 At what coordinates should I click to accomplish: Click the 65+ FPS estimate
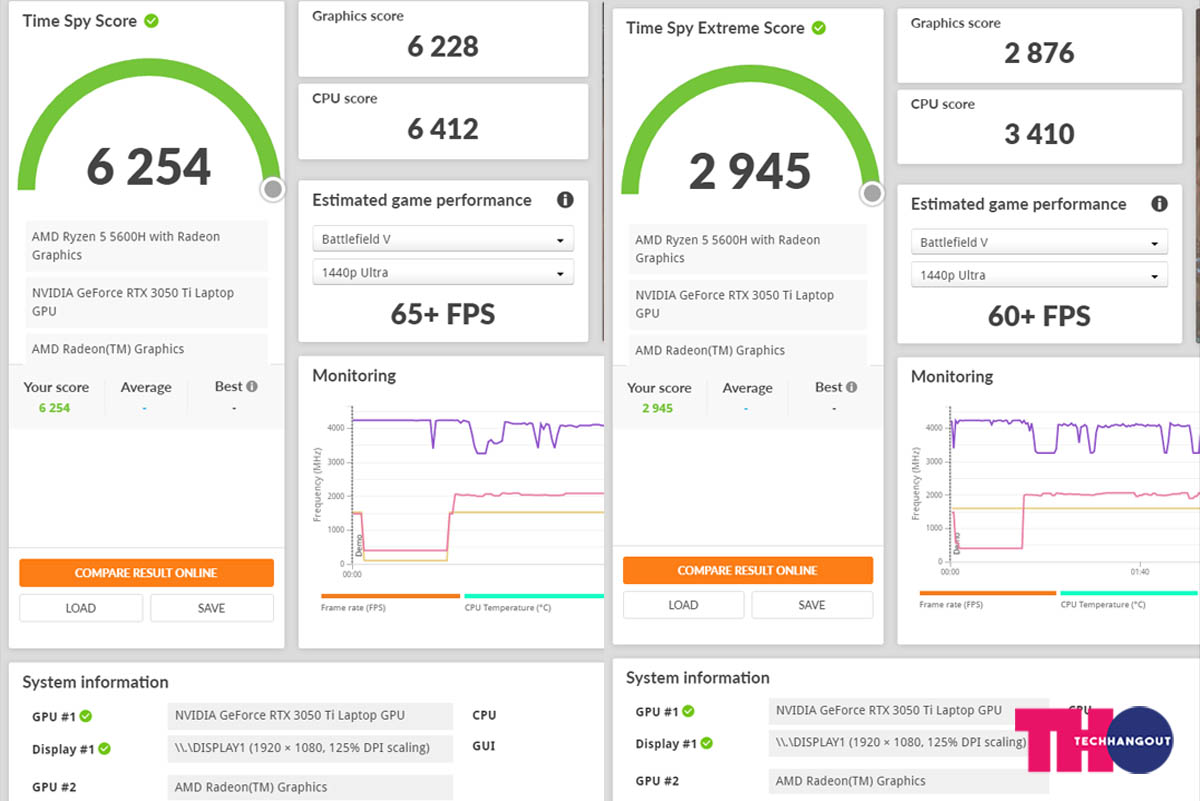443,314
